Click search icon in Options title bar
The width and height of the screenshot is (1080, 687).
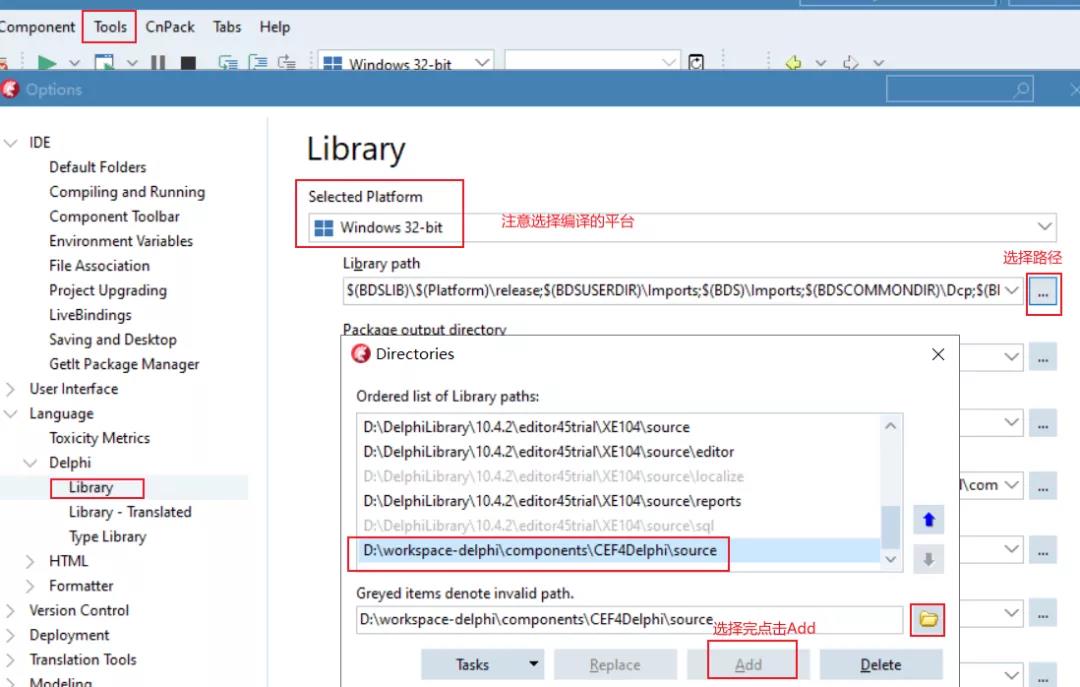pyautogui.click(x=1022, y=89)
